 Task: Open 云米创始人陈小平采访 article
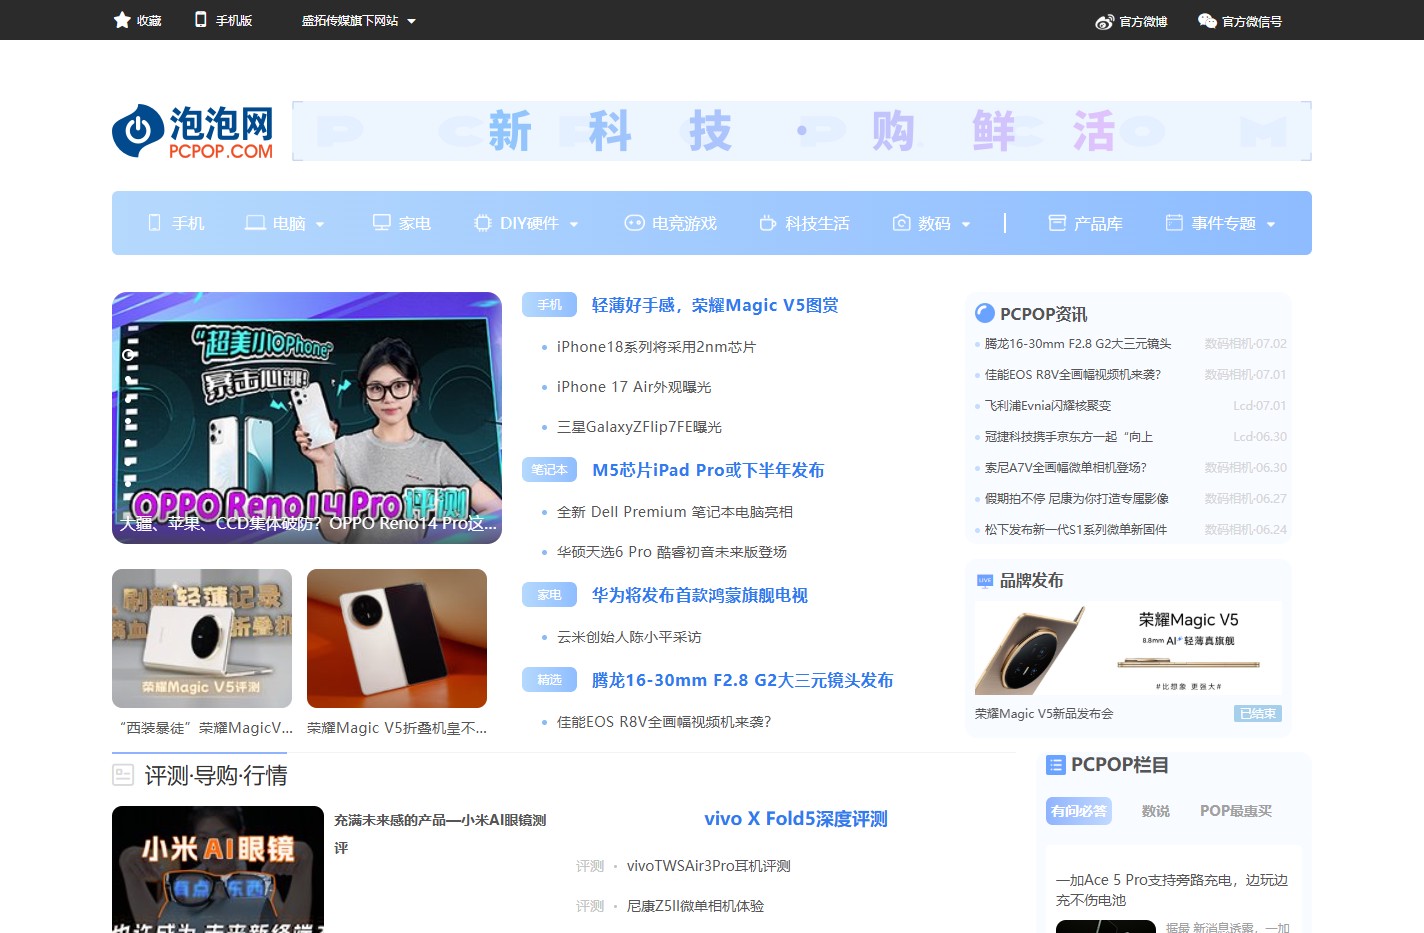[629, 637]
